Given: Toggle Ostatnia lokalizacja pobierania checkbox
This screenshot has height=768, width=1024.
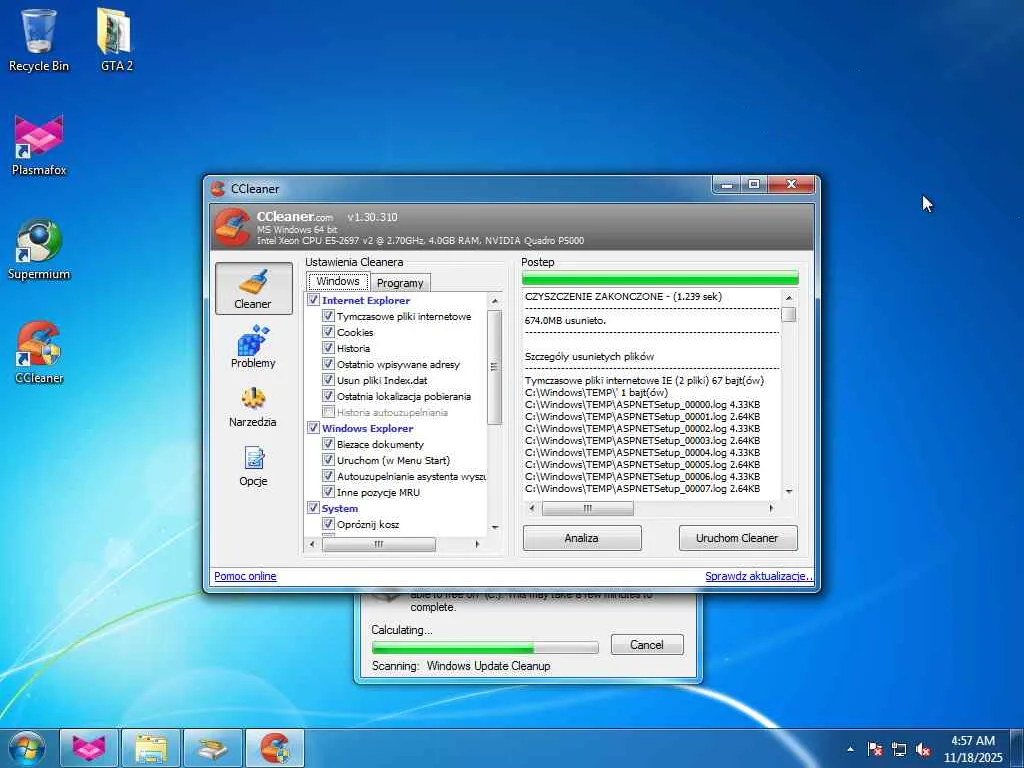Looking at the screenshot, I should pos(328,396).
